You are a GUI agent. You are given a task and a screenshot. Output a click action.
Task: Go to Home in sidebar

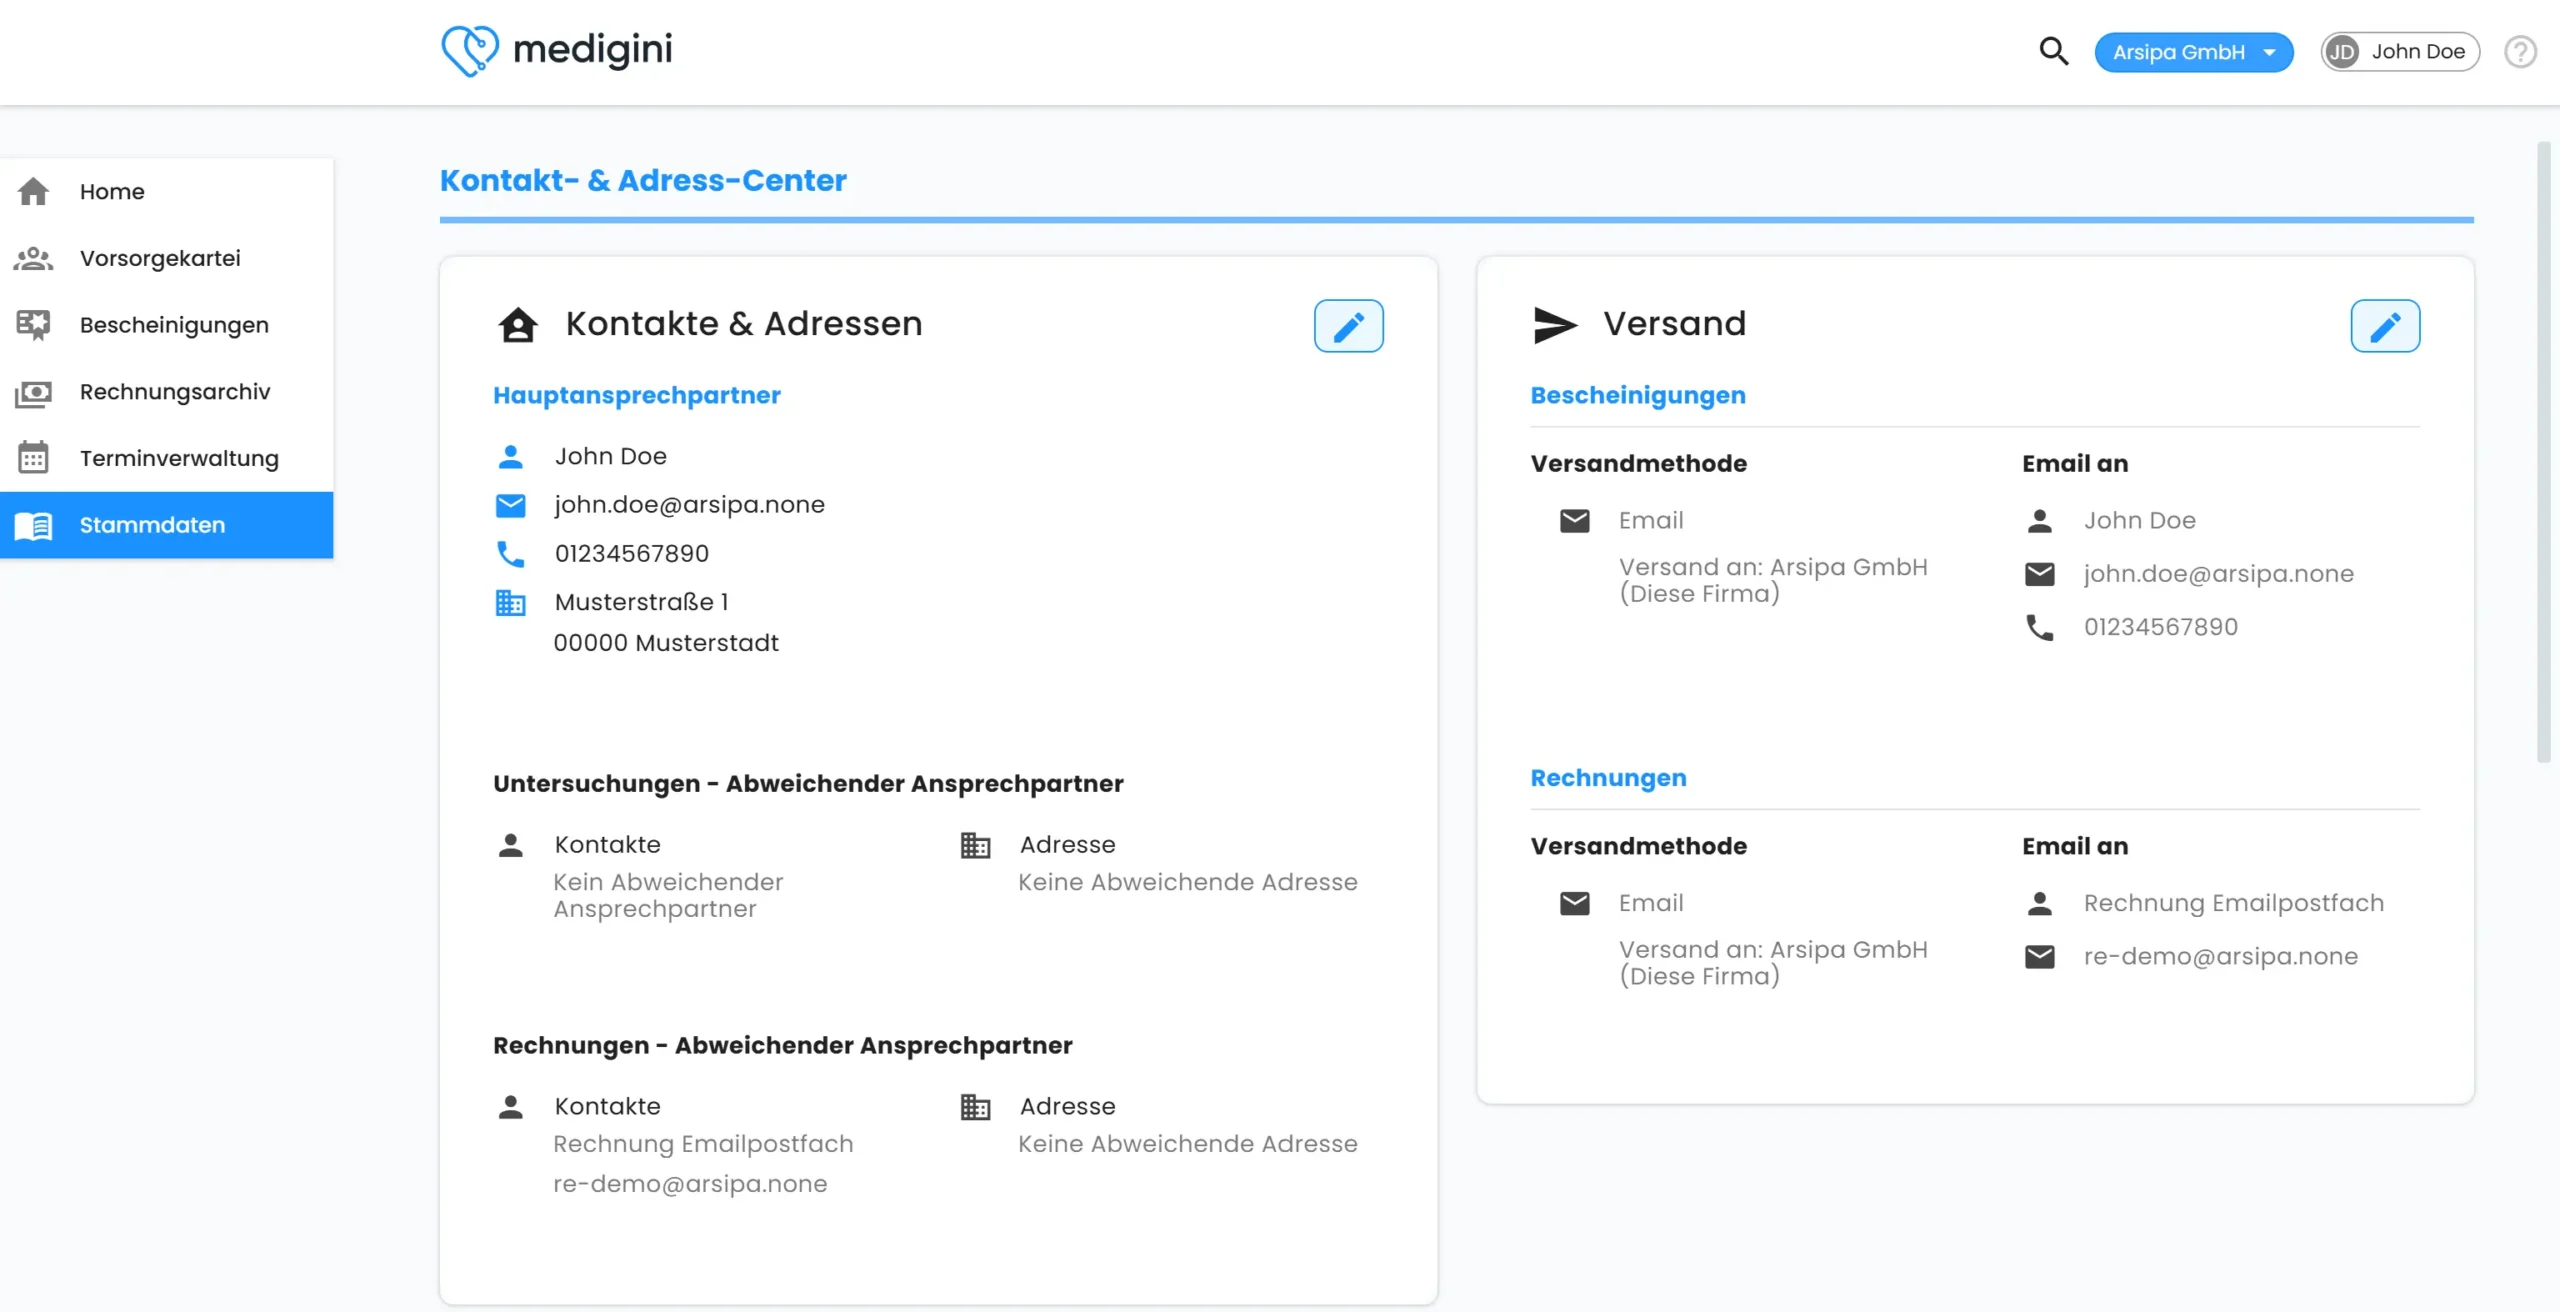click(x=112, y=191)
